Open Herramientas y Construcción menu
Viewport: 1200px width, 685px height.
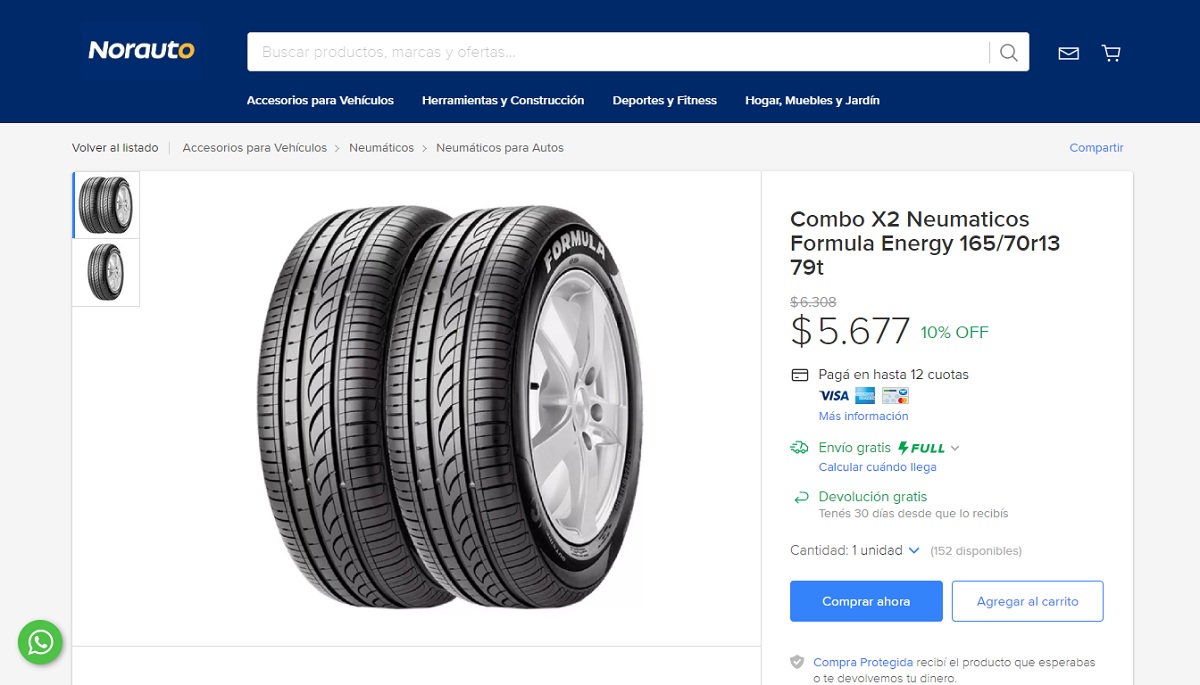point(503,100)
